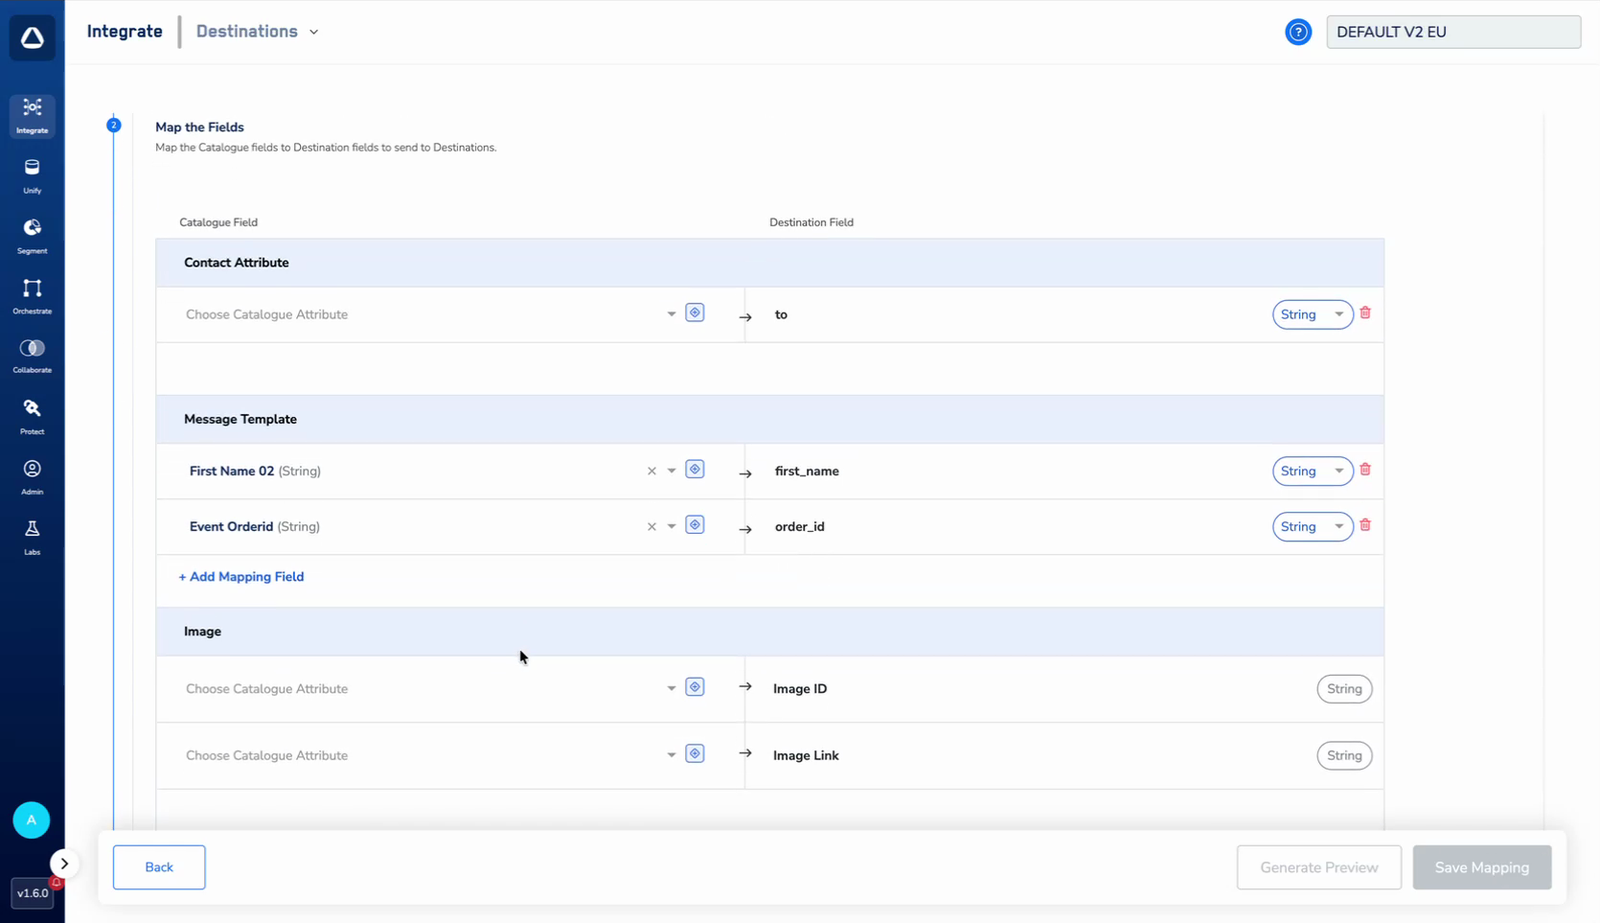Open the First Name 02 attribute dropdown arrow
1600x923 pixels.
672,471
